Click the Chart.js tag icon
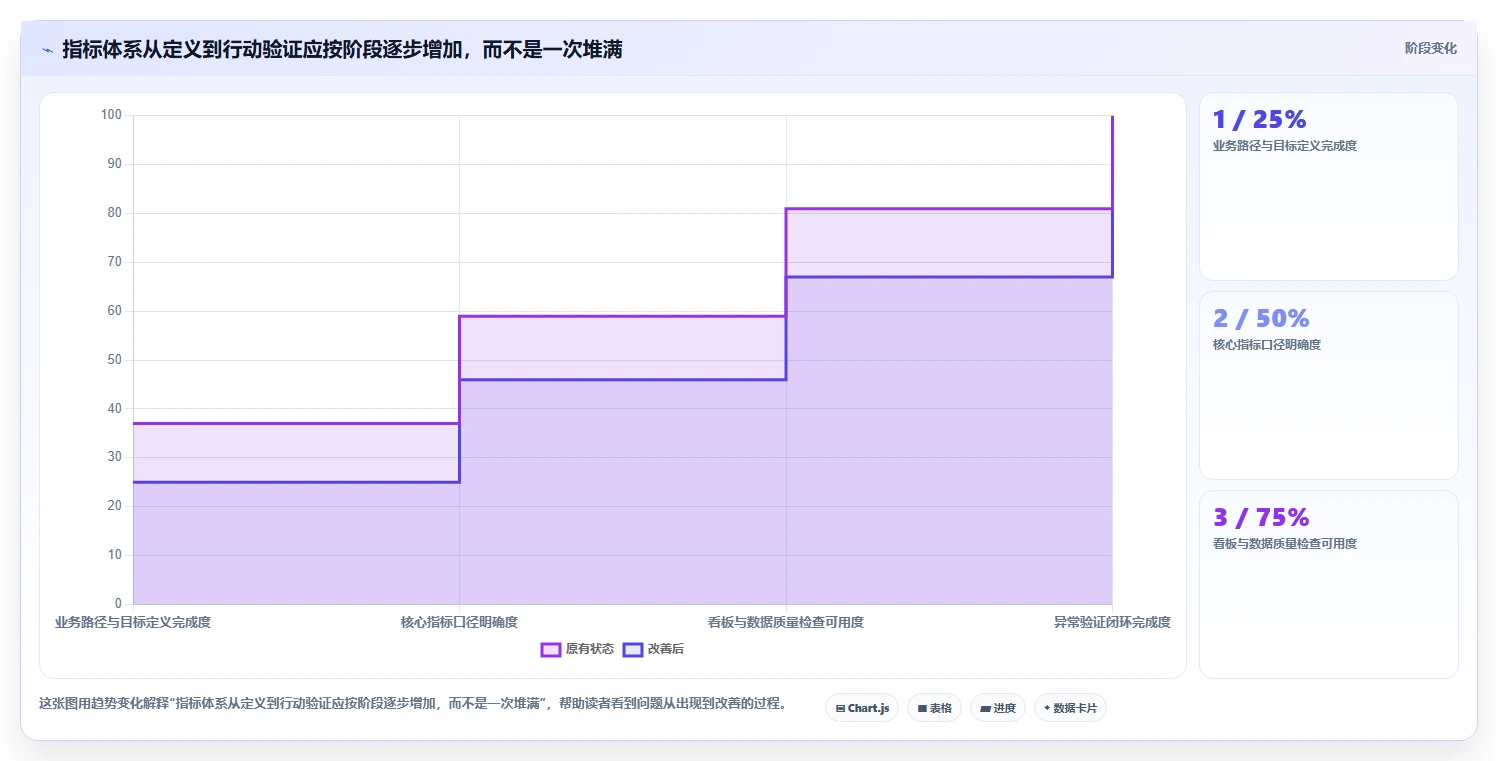The height and width of the screenshot is (761, 1498). 841,708
